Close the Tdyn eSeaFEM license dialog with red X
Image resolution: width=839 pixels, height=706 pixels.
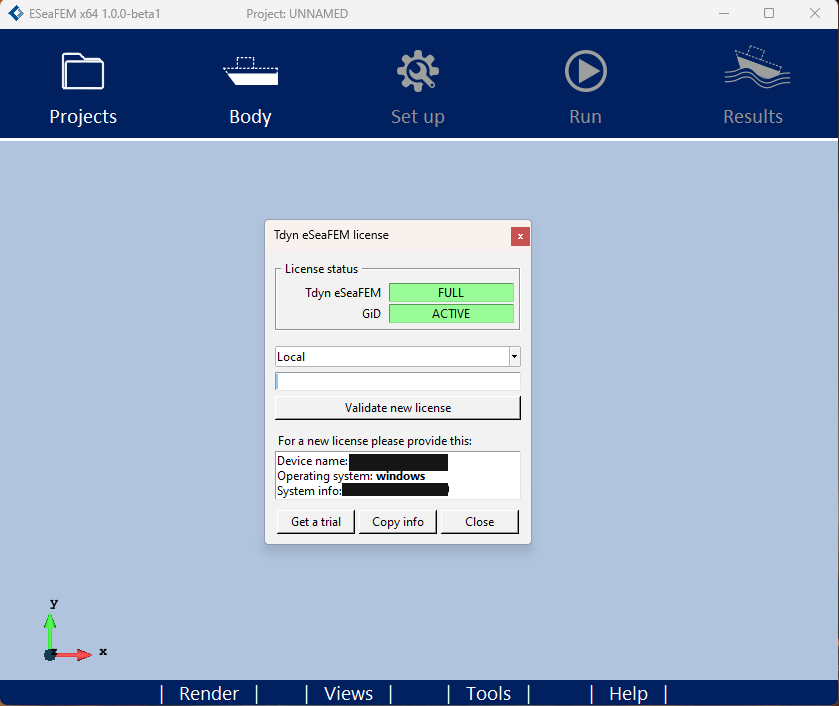tap(520, 236)
